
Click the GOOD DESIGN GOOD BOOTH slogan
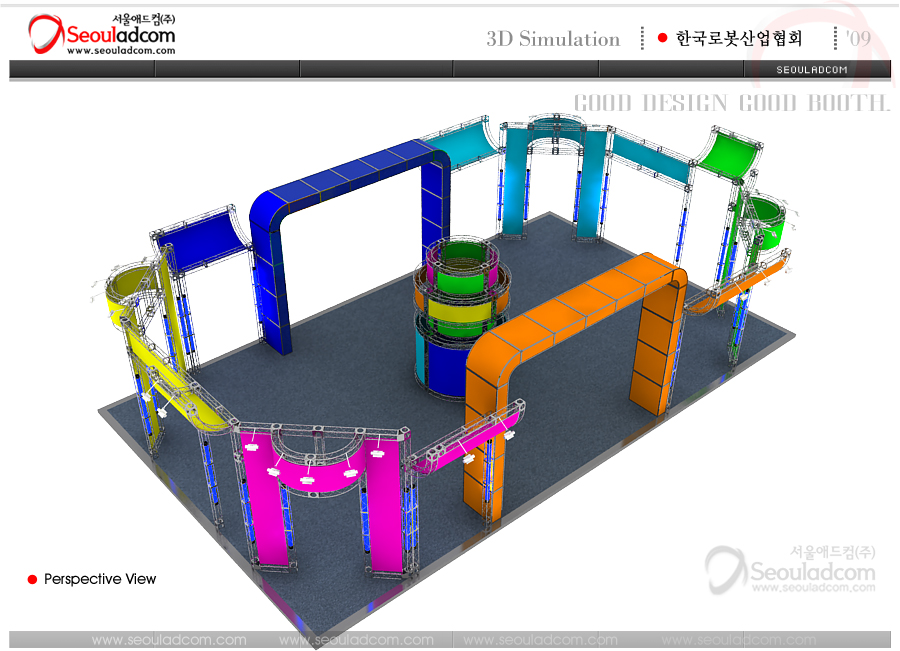(x=731, y=103)
